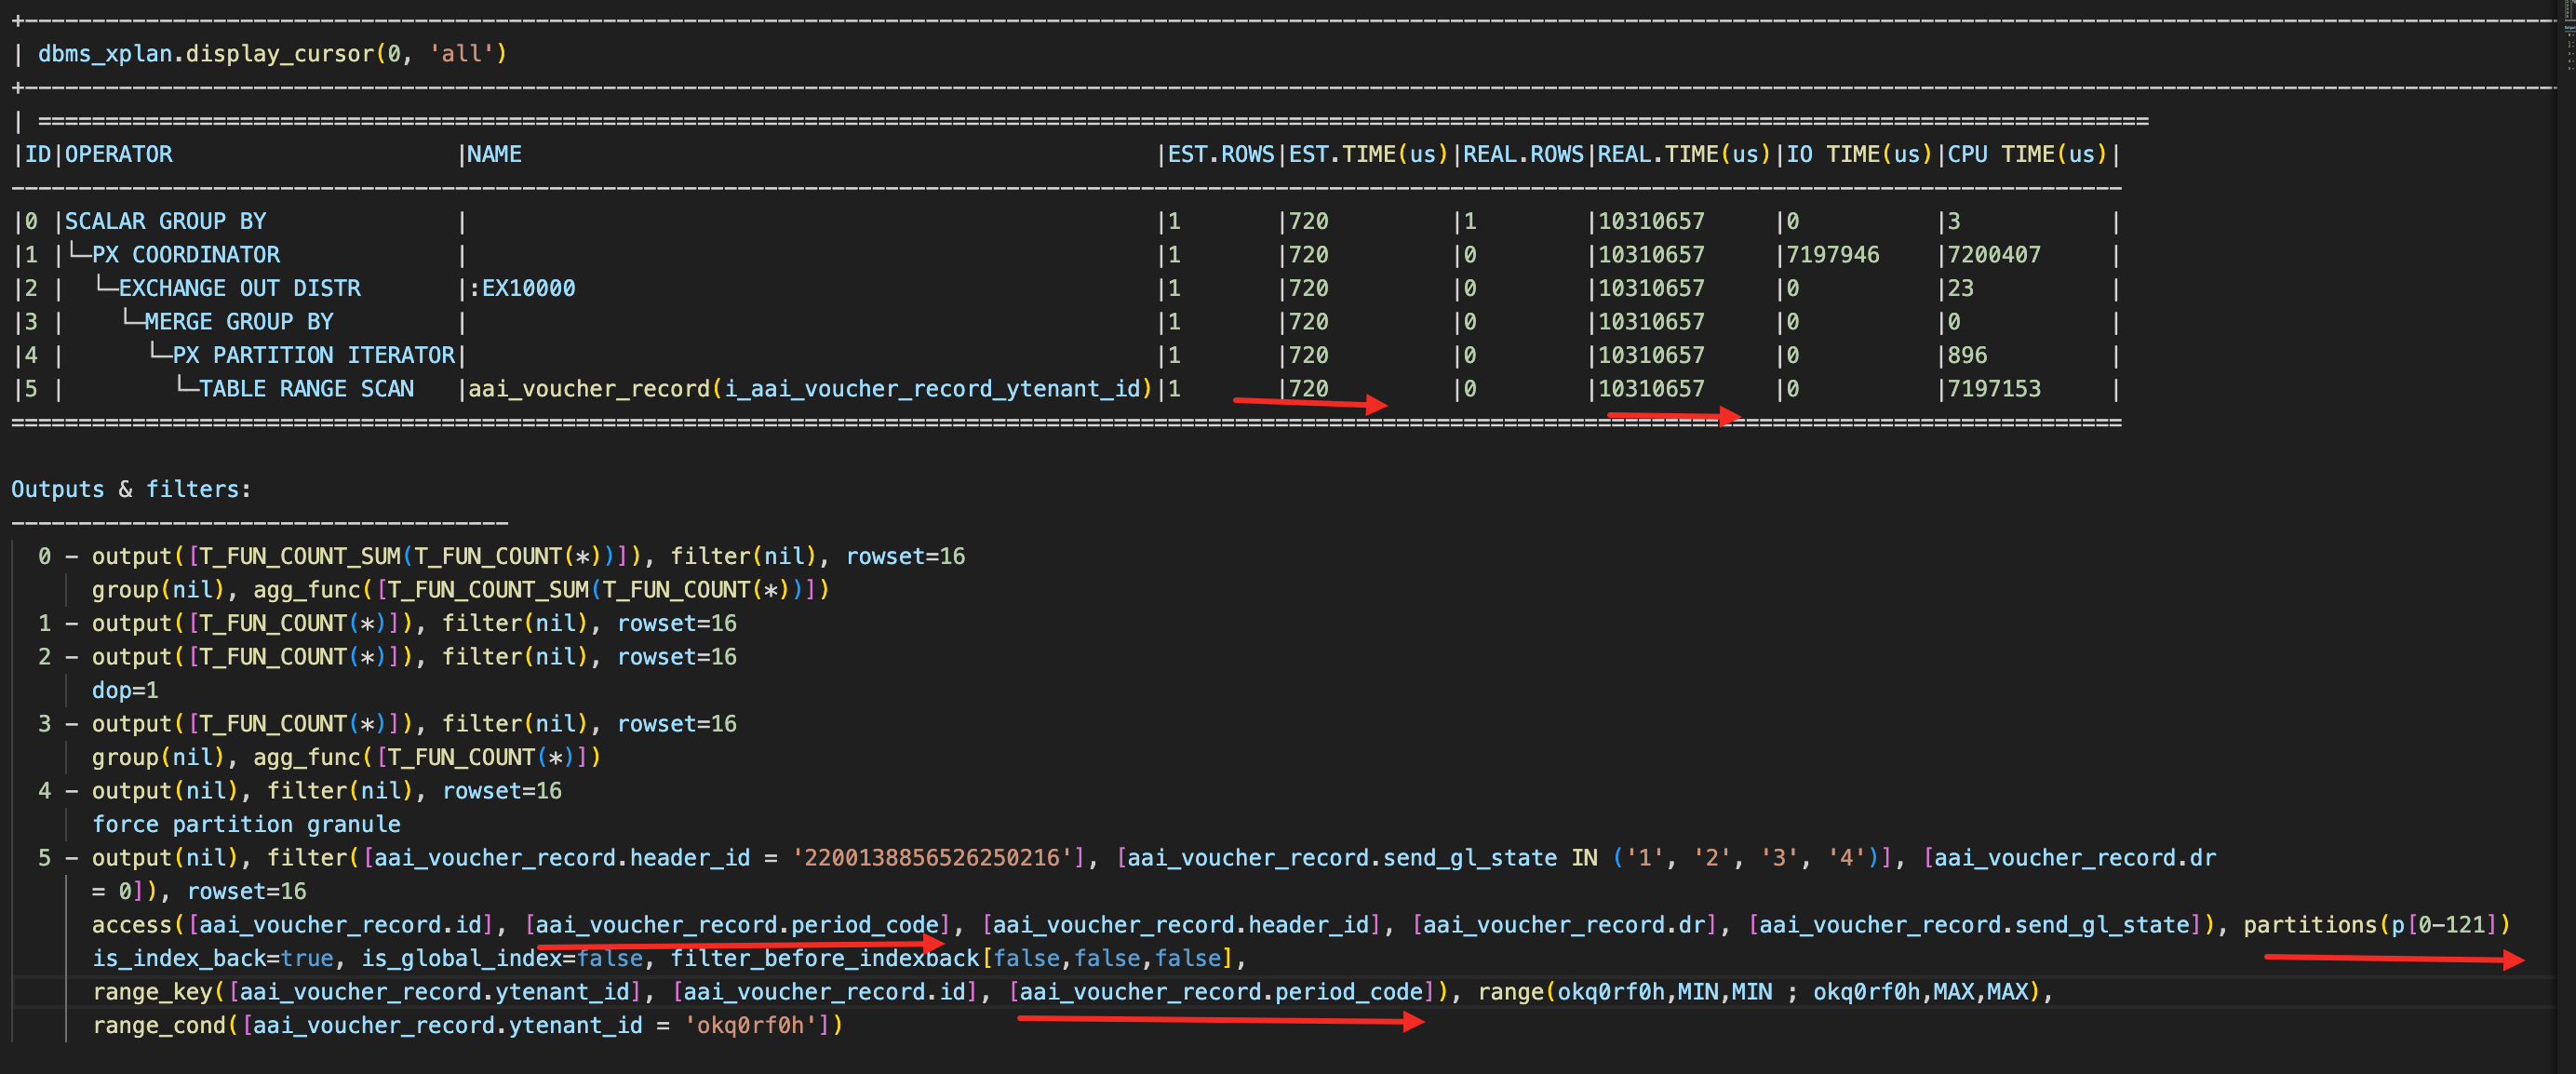Click the is_index_back=true text

pos(213,958)
